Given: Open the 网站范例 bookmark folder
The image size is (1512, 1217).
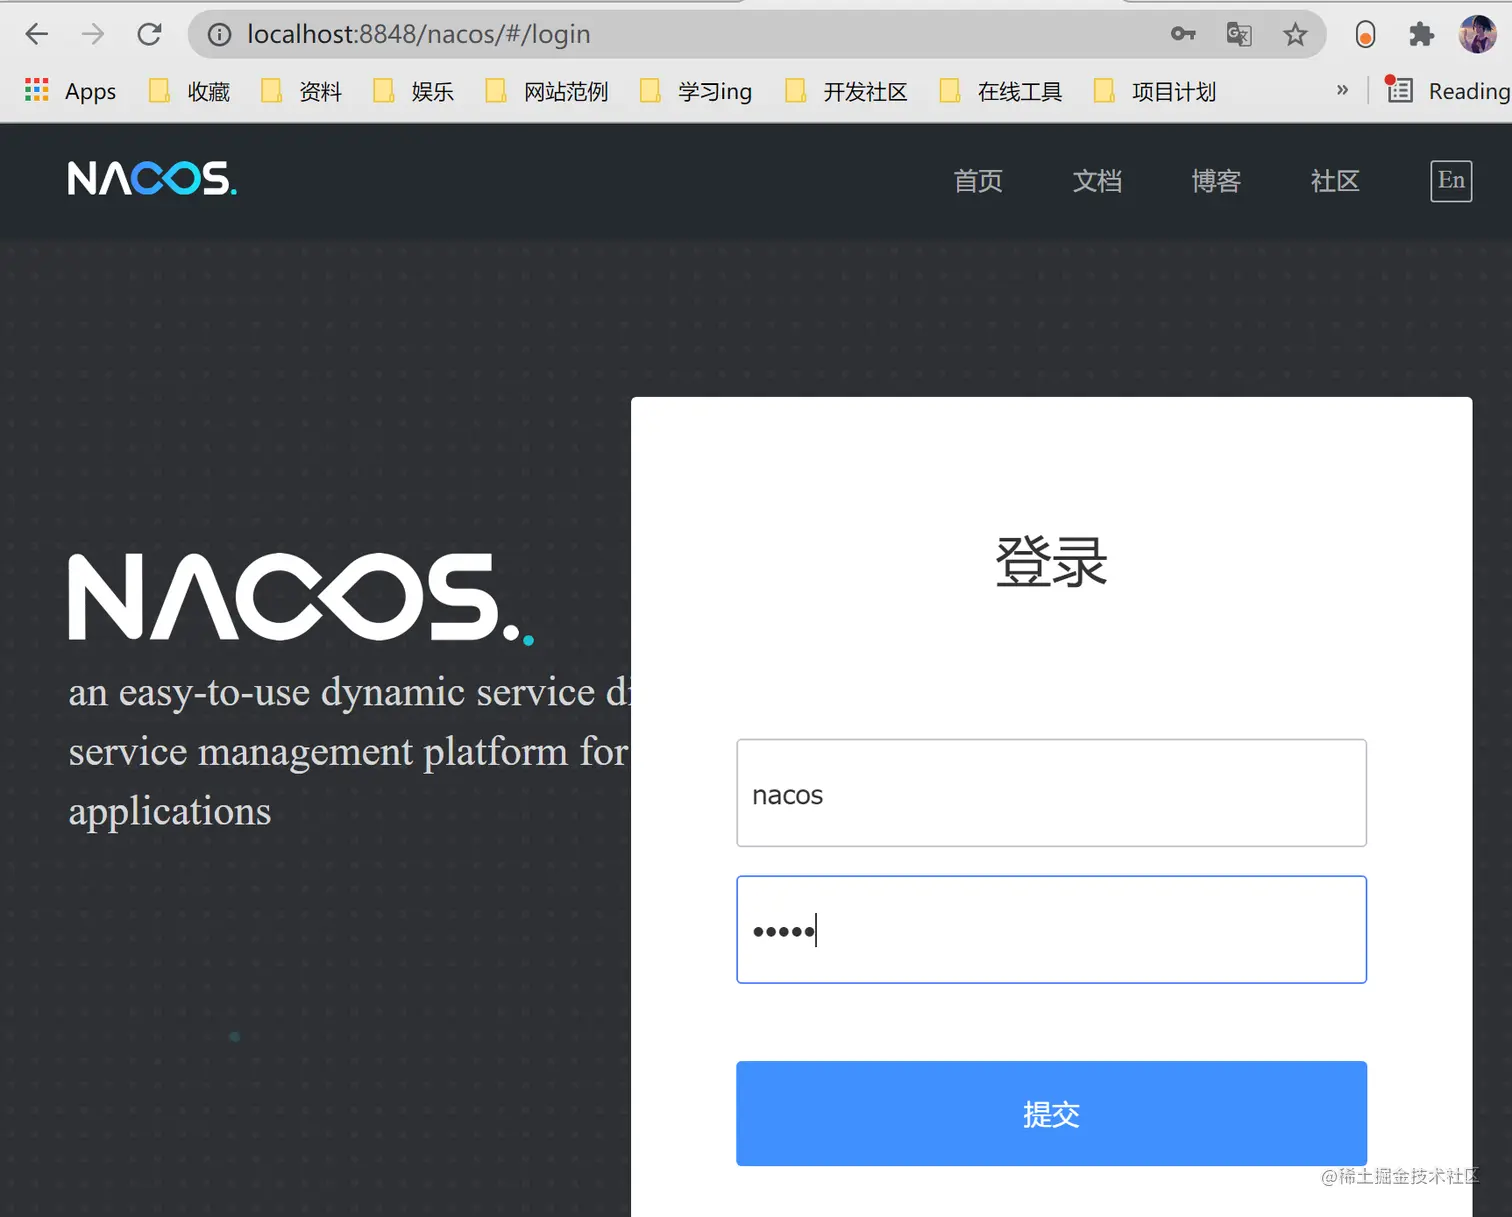Looking at the screenshot, I should (x=547, y=91).
